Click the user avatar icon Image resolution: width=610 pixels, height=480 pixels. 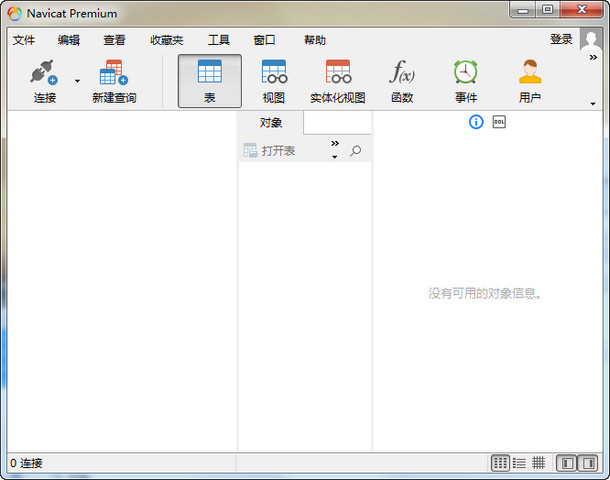[591, 39]
